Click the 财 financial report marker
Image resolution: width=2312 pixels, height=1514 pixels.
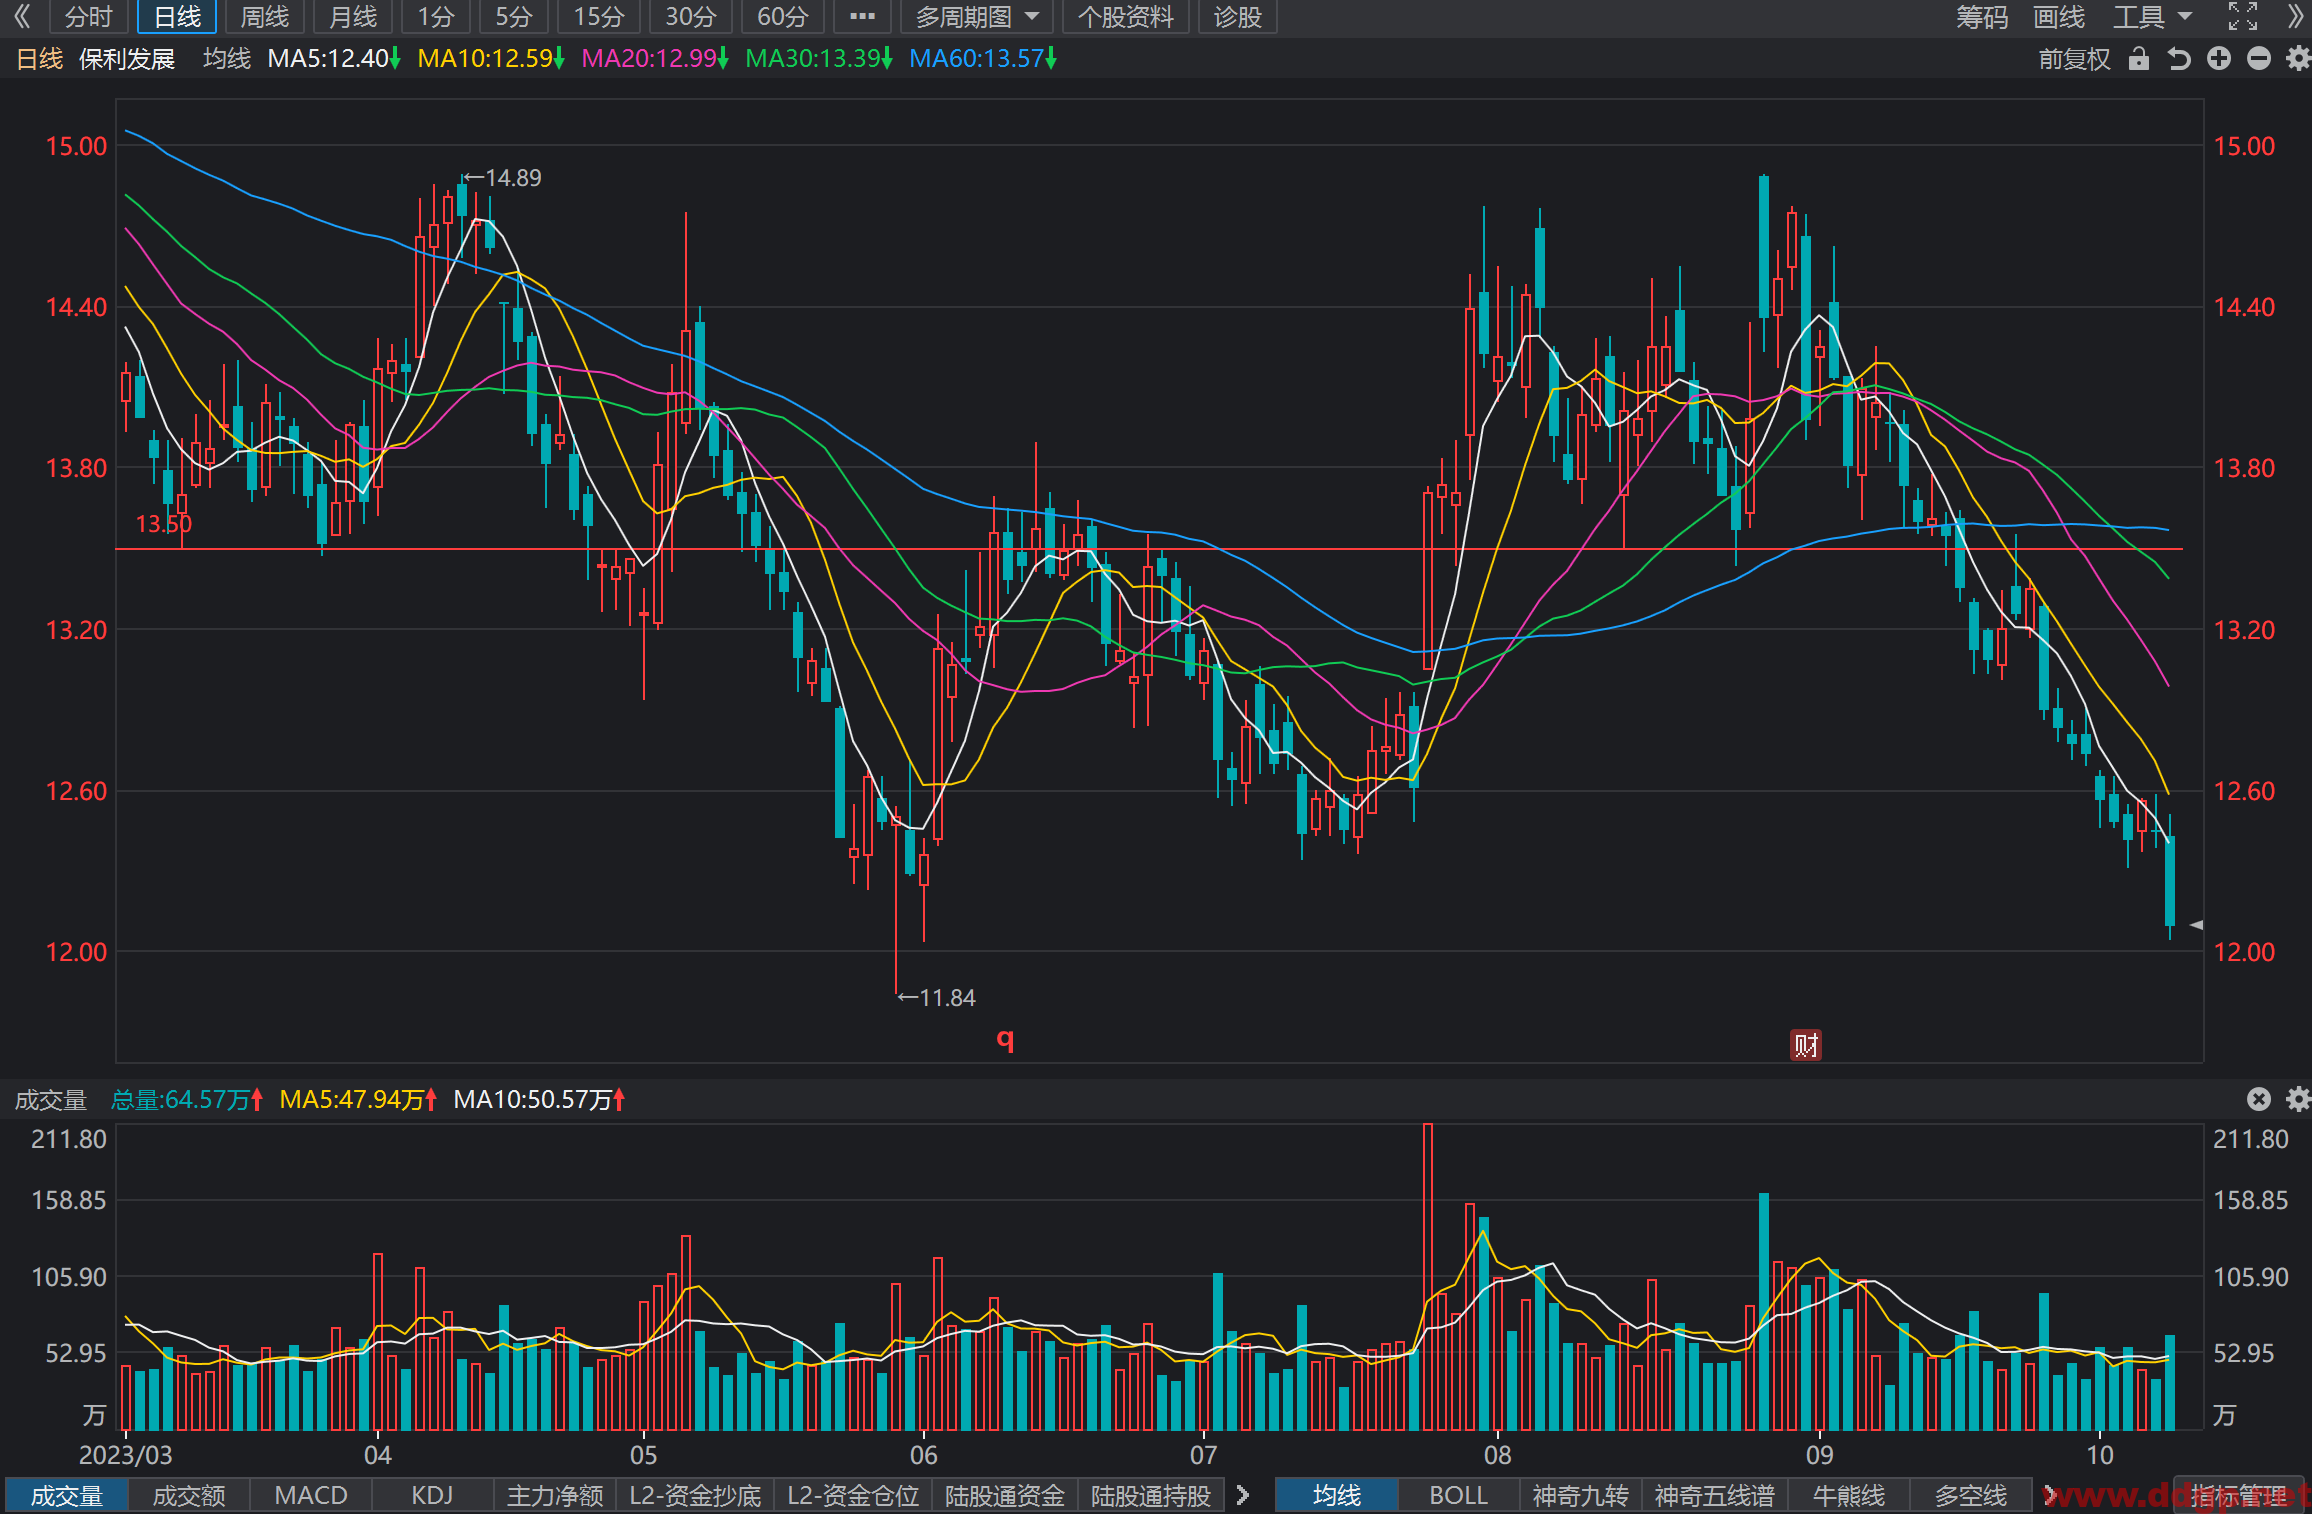[x=1805, y=1045]
